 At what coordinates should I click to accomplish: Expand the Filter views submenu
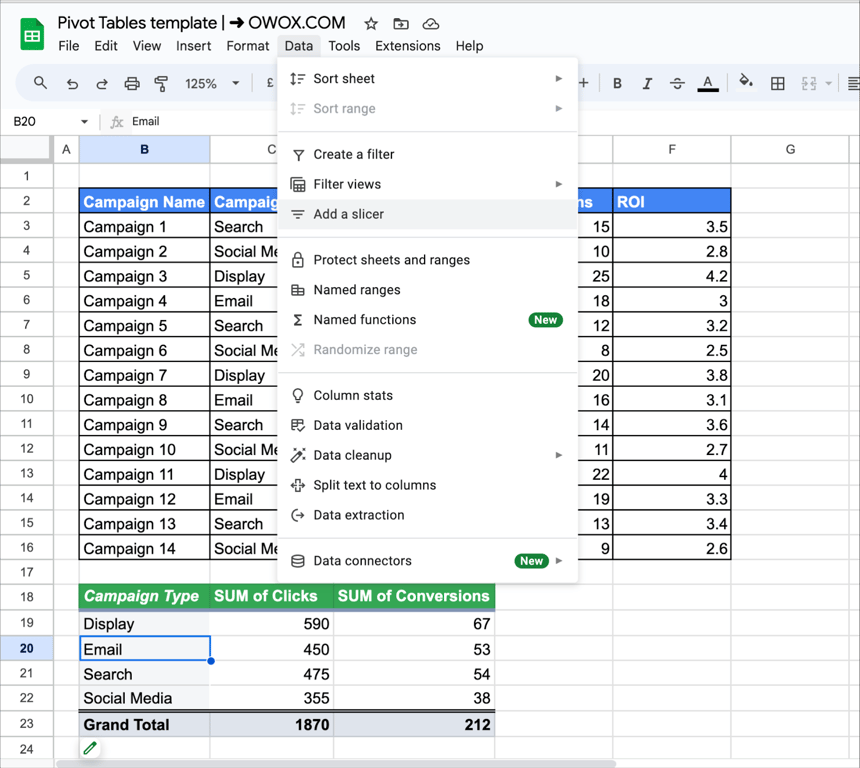click(428, 184)
